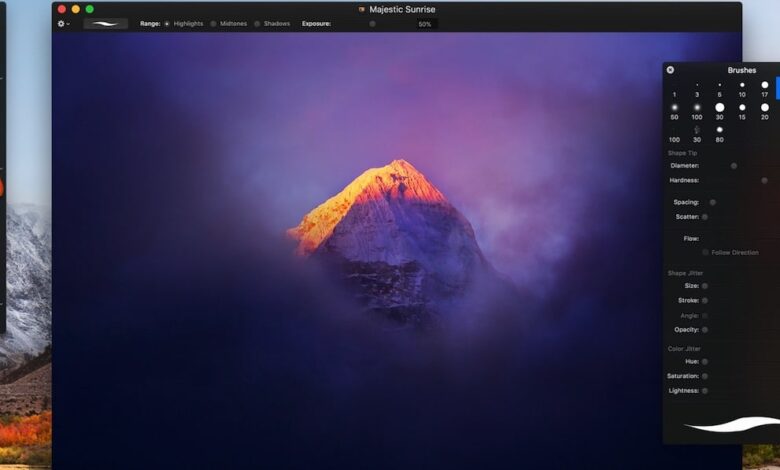780x470 pixels.
Task: Click the Exposure slider handle
Action: coord(373,23)
